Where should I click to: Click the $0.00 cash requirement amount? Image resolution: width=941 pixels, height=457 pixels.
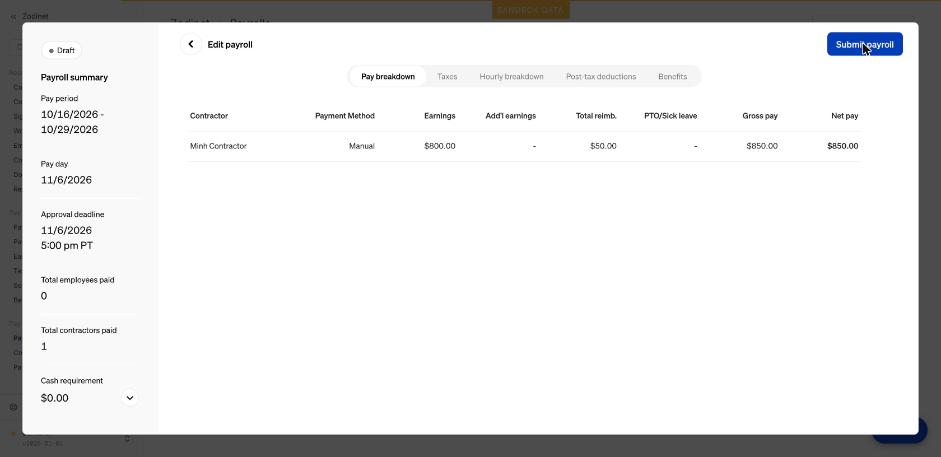tap(55, 398)
